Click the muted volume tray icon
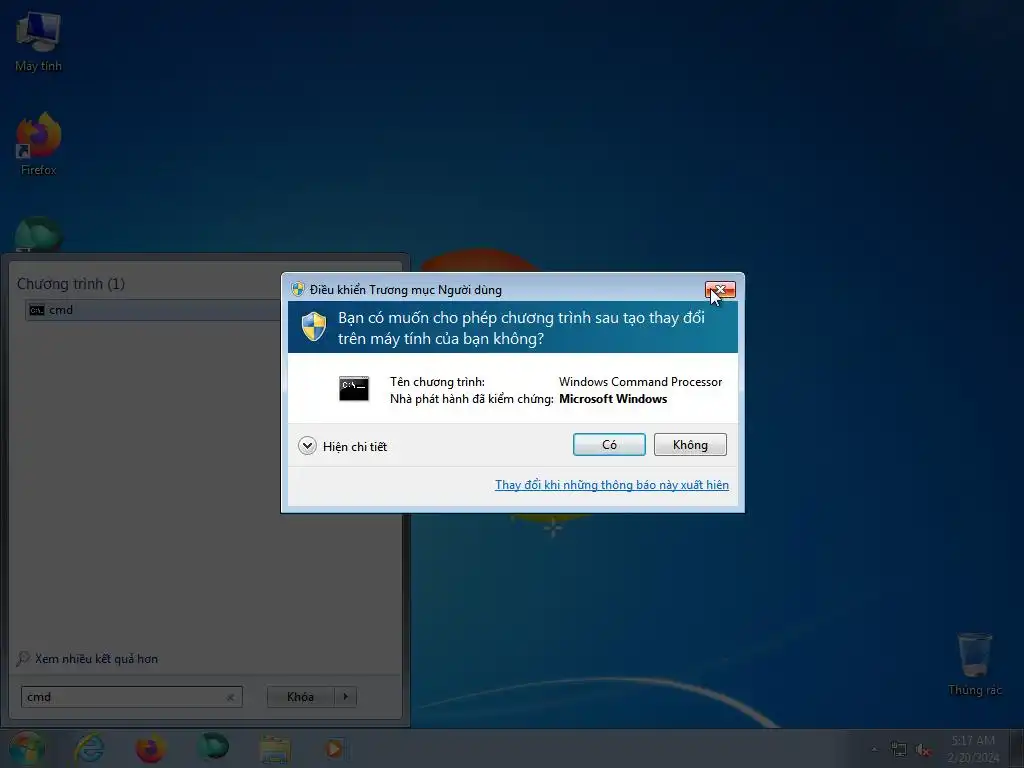This screenshot has height=768, width=1024. point(923,750)
